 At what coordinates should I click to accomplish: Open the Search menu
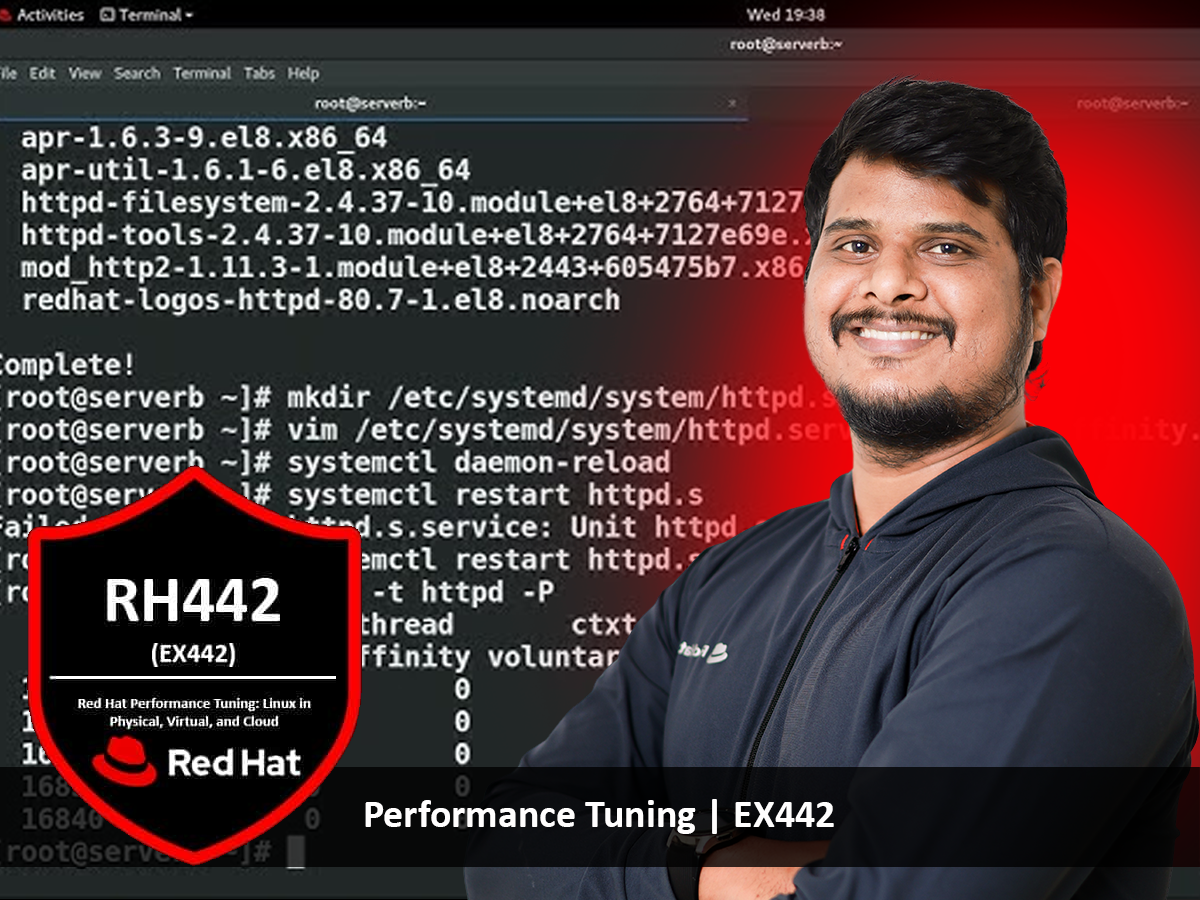click(x=137, y=73)
